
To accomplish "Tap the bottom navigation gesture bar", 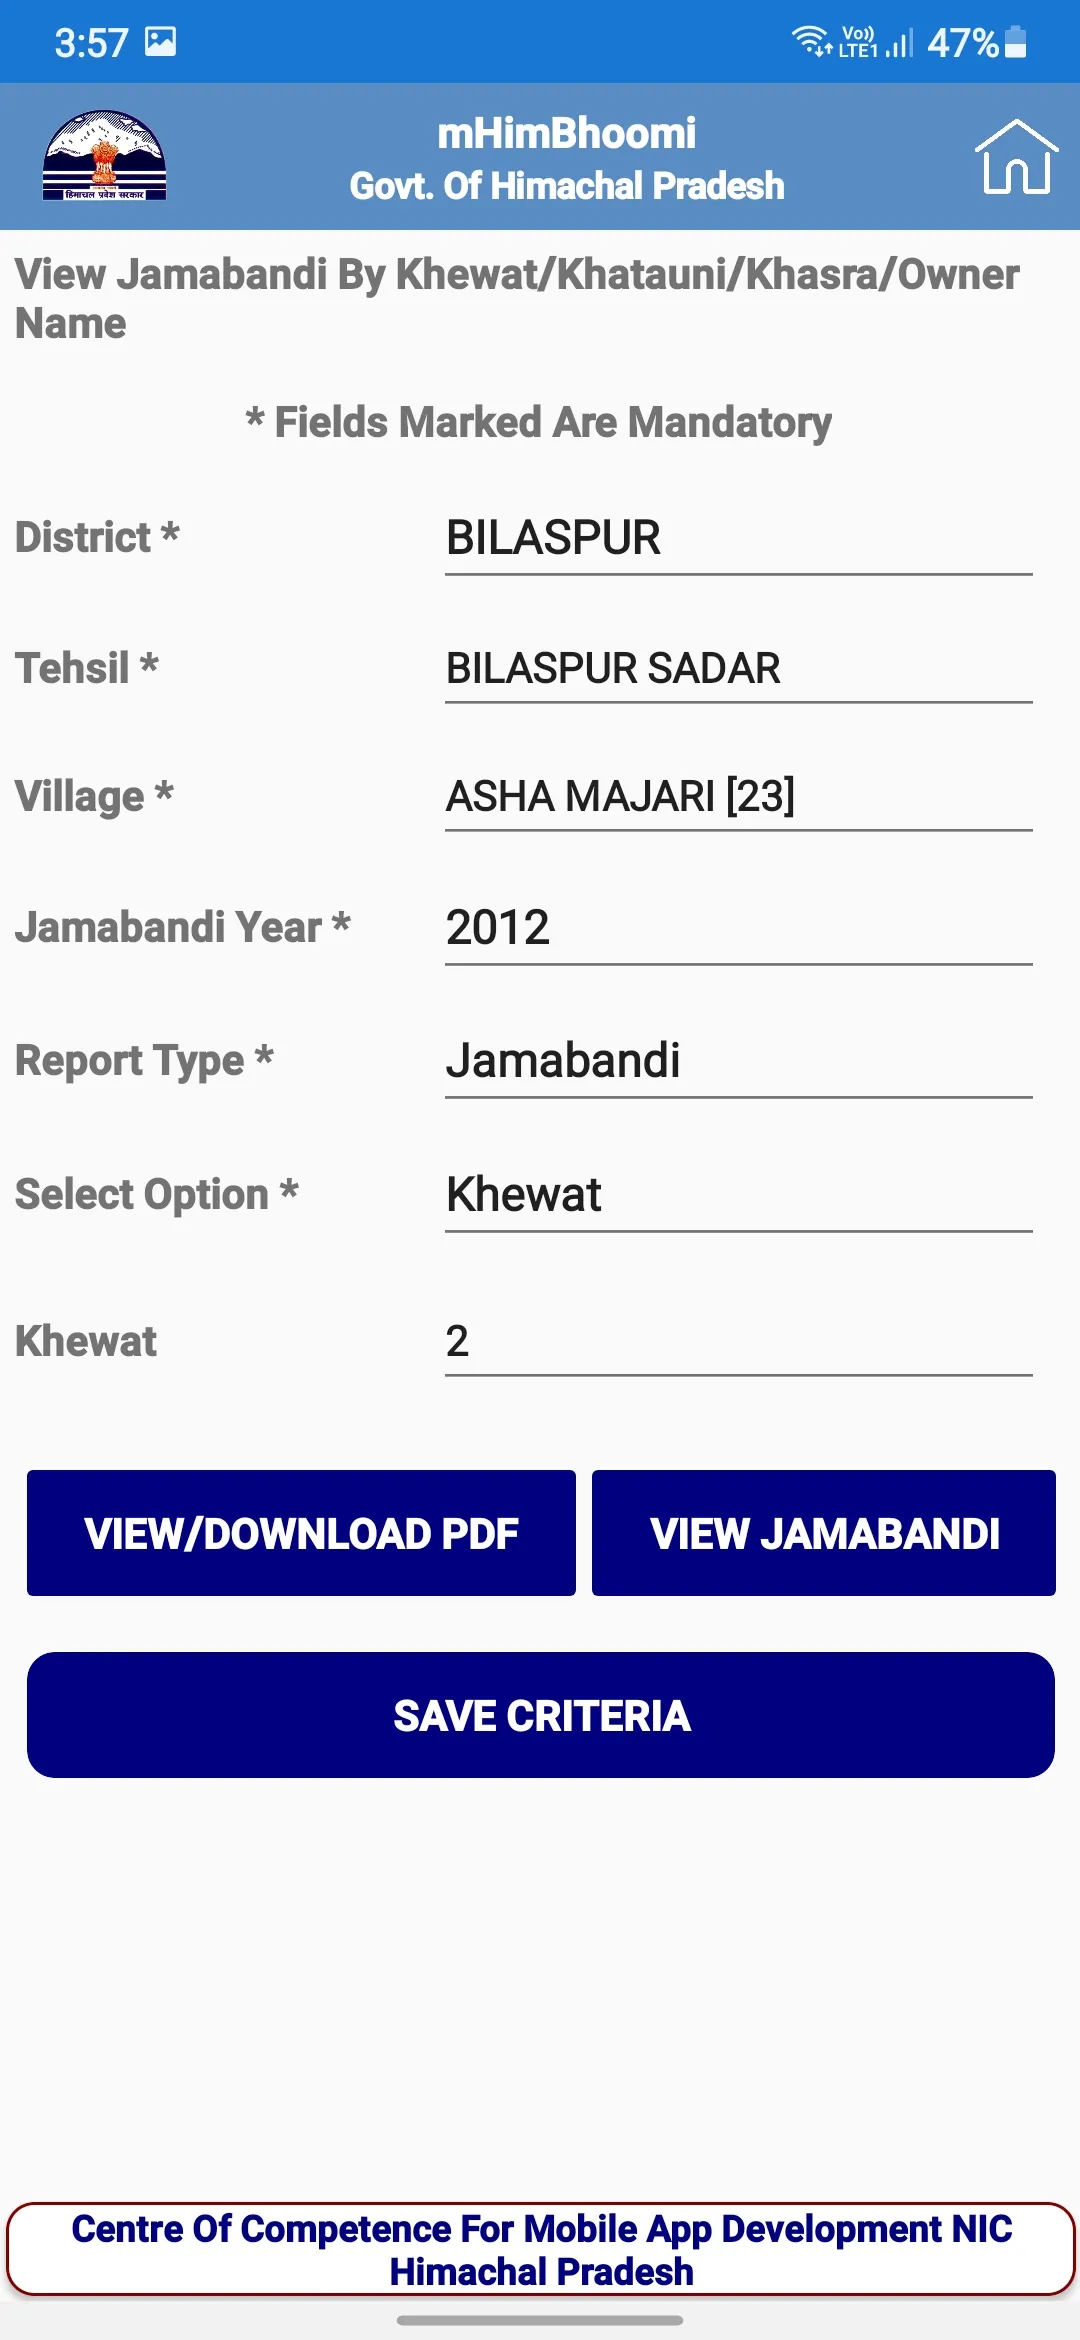I will pyautogui.click(x=540, y=2320).
